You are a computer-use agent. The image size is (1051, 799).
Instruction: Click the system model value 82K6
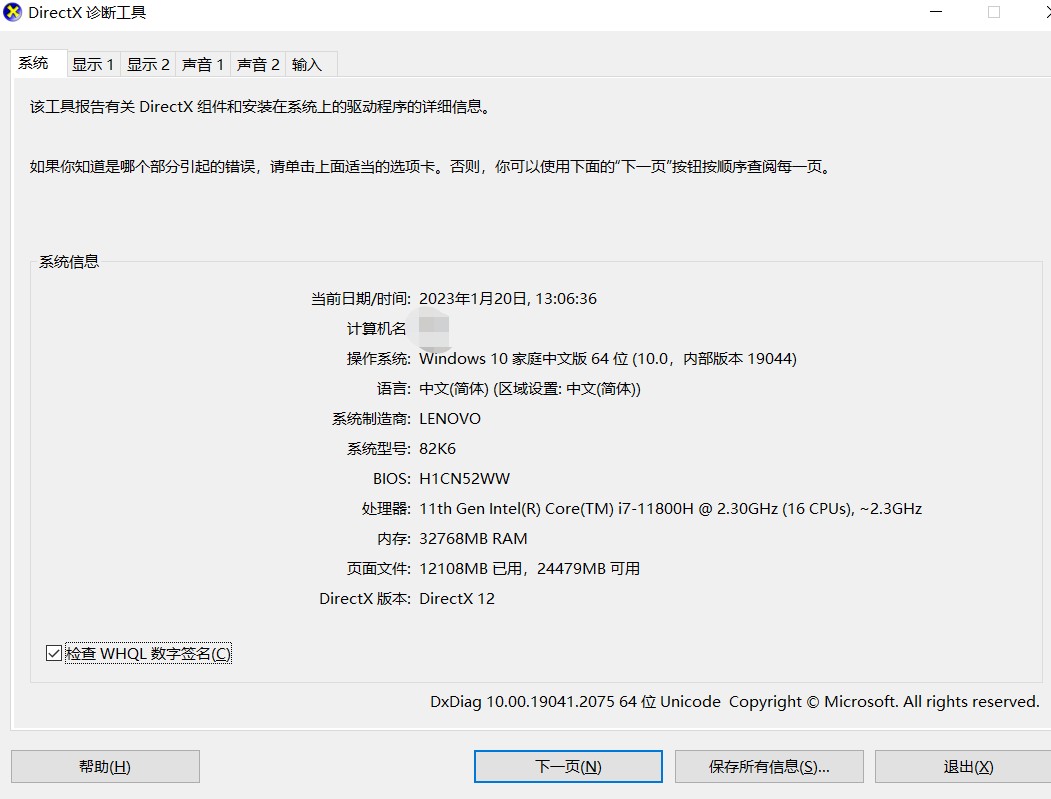(438, 448)
